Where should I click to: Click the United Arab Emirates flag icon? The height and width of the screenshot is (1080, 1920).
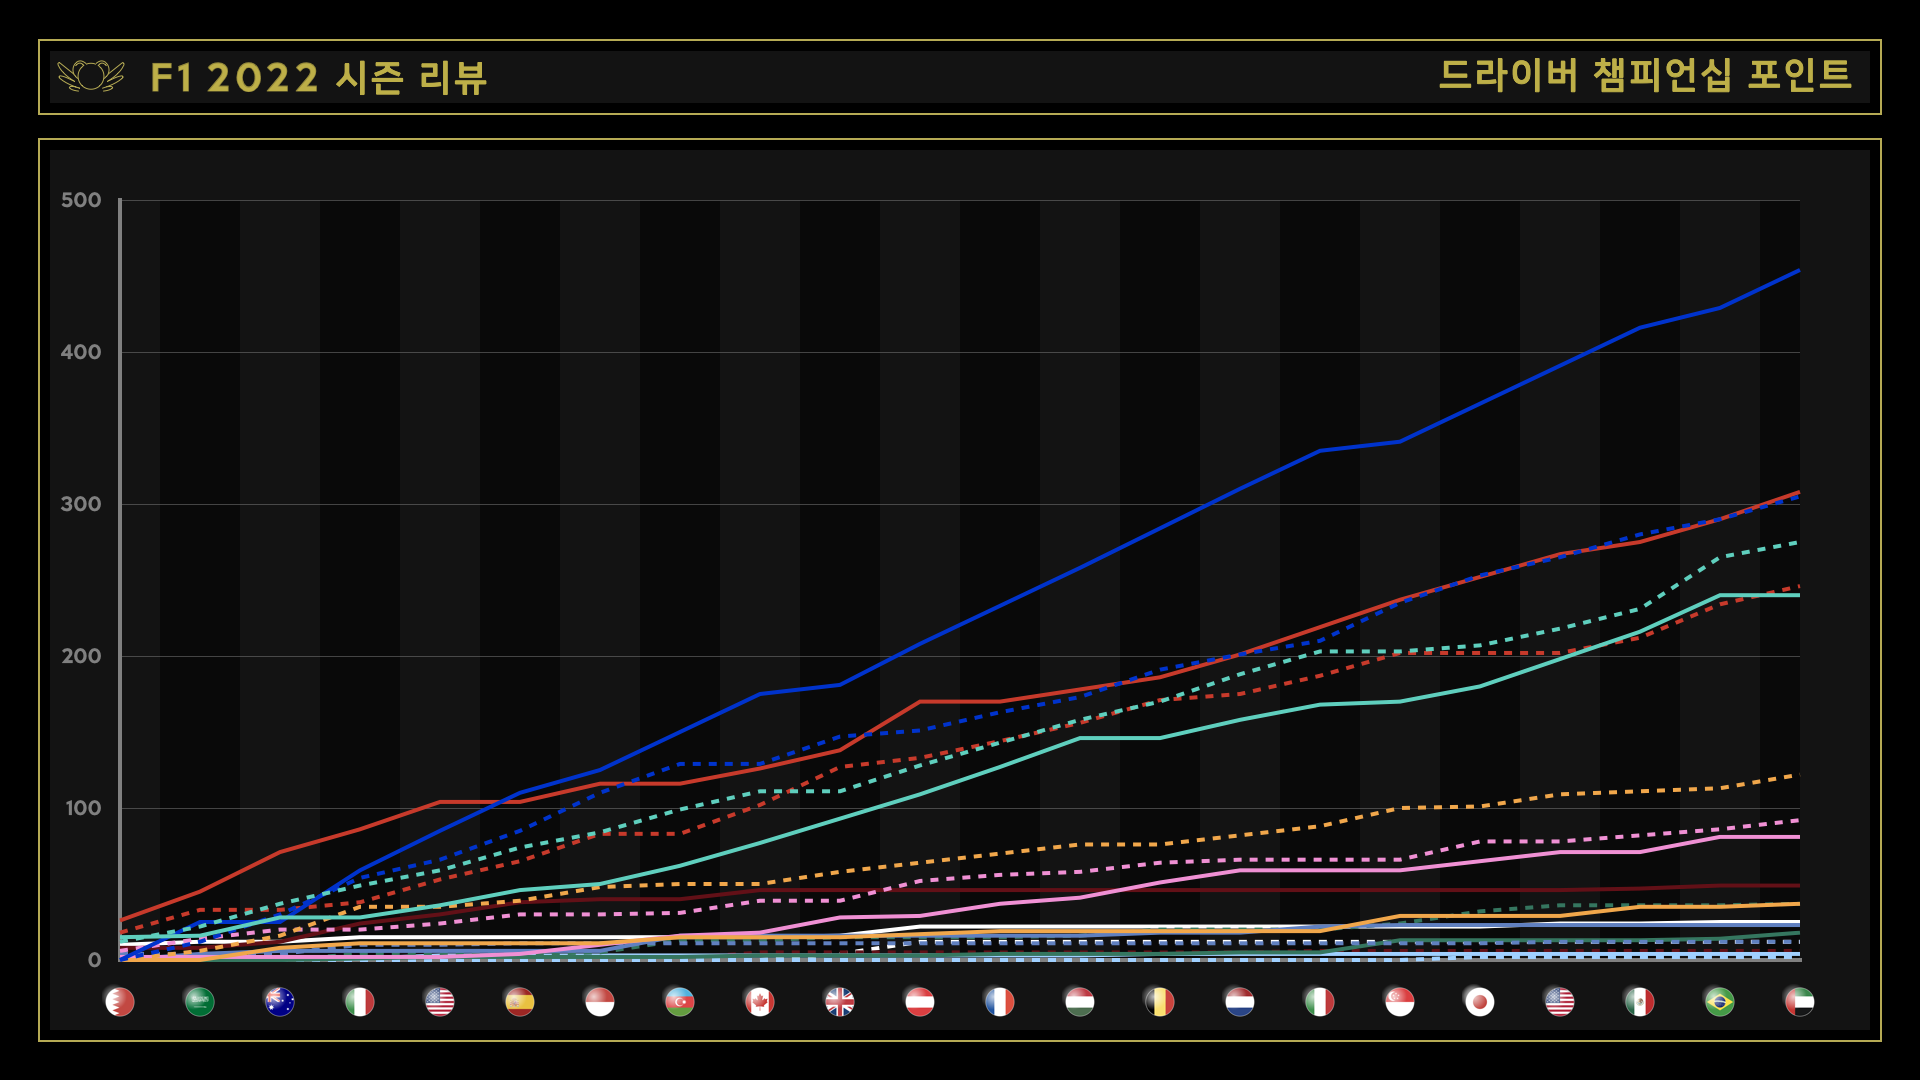point(1800,1001)
